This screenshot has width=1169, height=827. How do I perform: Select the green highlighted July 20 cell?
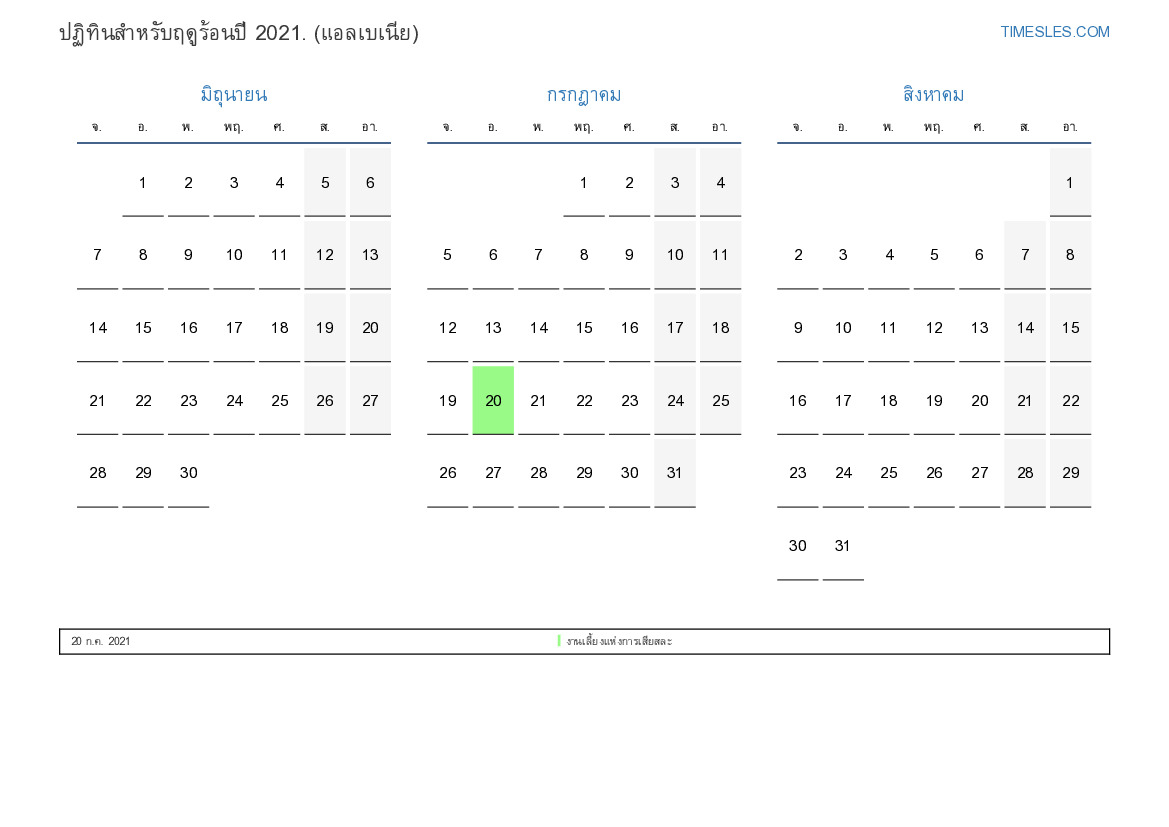click(493, 400)
